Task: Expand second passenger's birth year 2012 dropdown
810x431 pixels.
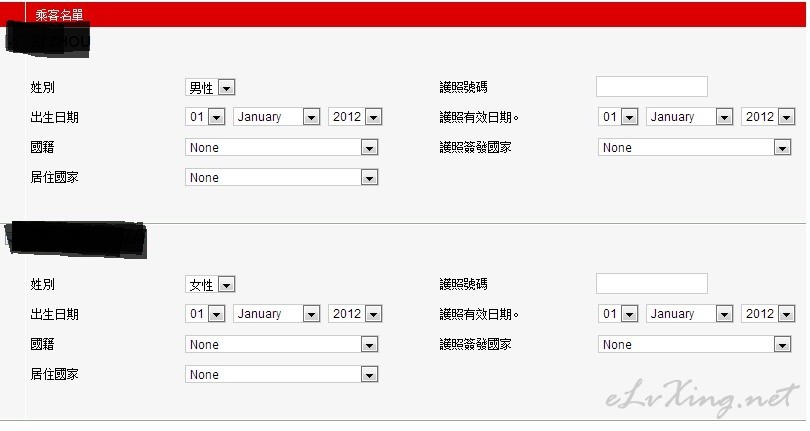Action: click(355, 314)
